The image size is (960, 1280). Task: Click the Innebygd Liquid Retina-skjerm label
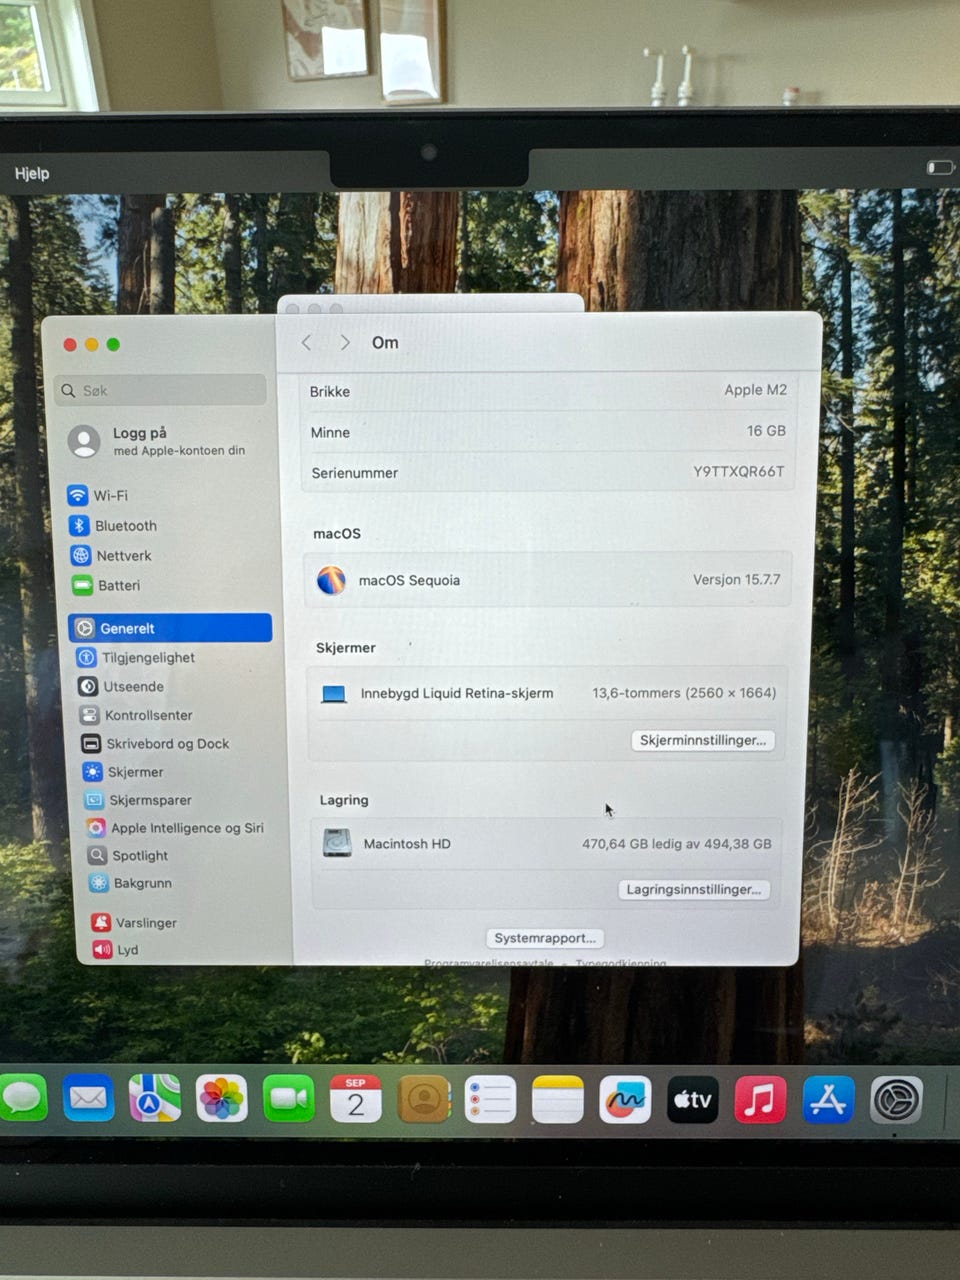coord(457,693)
